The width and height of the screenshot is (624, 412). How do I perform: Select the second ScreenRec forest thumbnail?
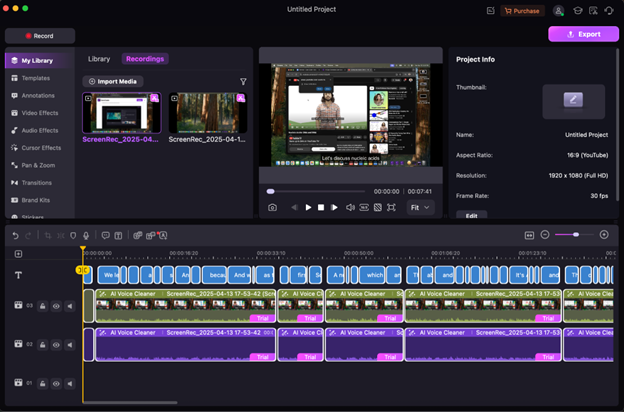208,113
